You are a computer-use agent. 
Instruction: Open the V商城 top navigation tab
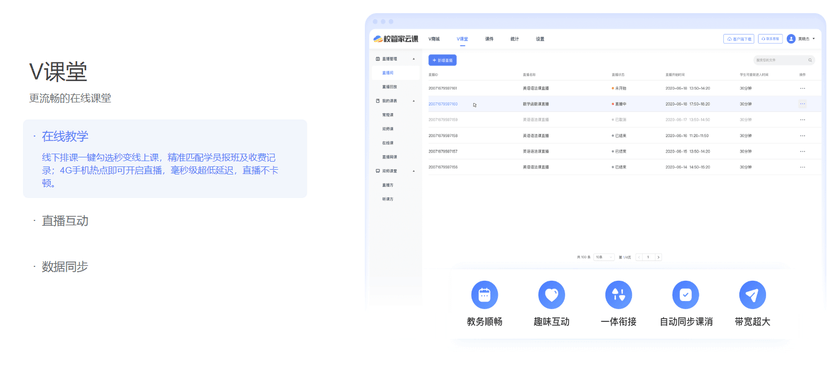[x=434, y=39]
